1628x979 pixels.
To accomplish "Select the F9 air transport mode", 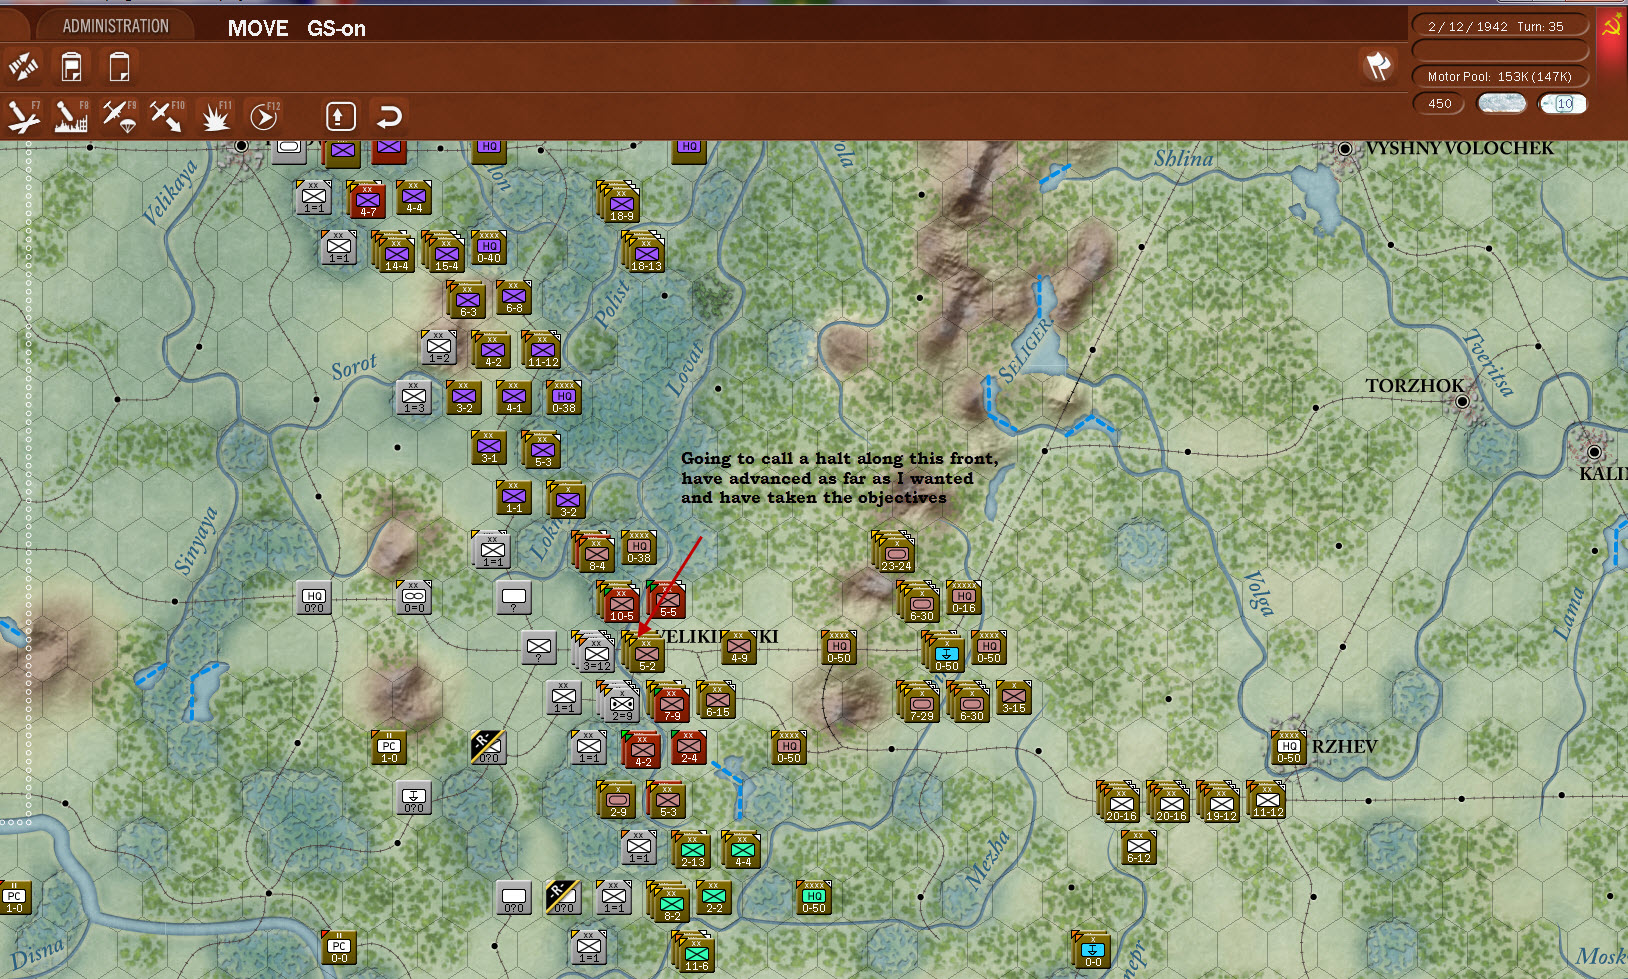I will (x=119, y=116).
